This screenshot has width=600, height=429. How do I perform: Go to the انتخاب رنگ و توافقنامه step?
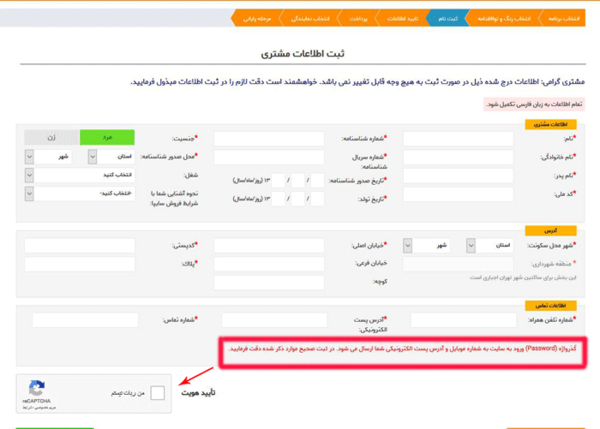point(503,18)
